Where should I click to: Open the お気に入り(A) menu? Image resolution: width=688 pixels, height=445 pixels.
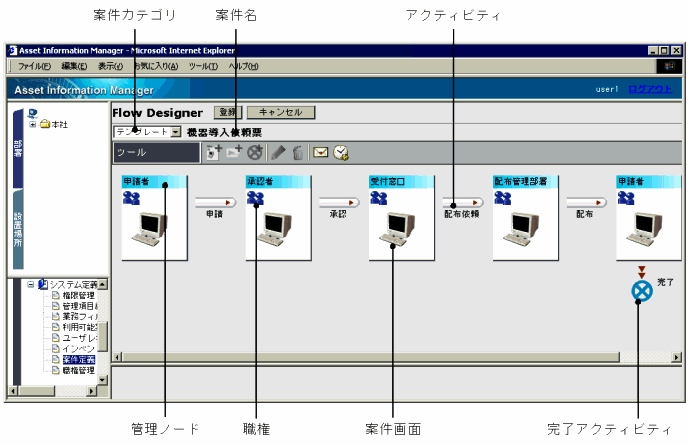tap(156, 66)
